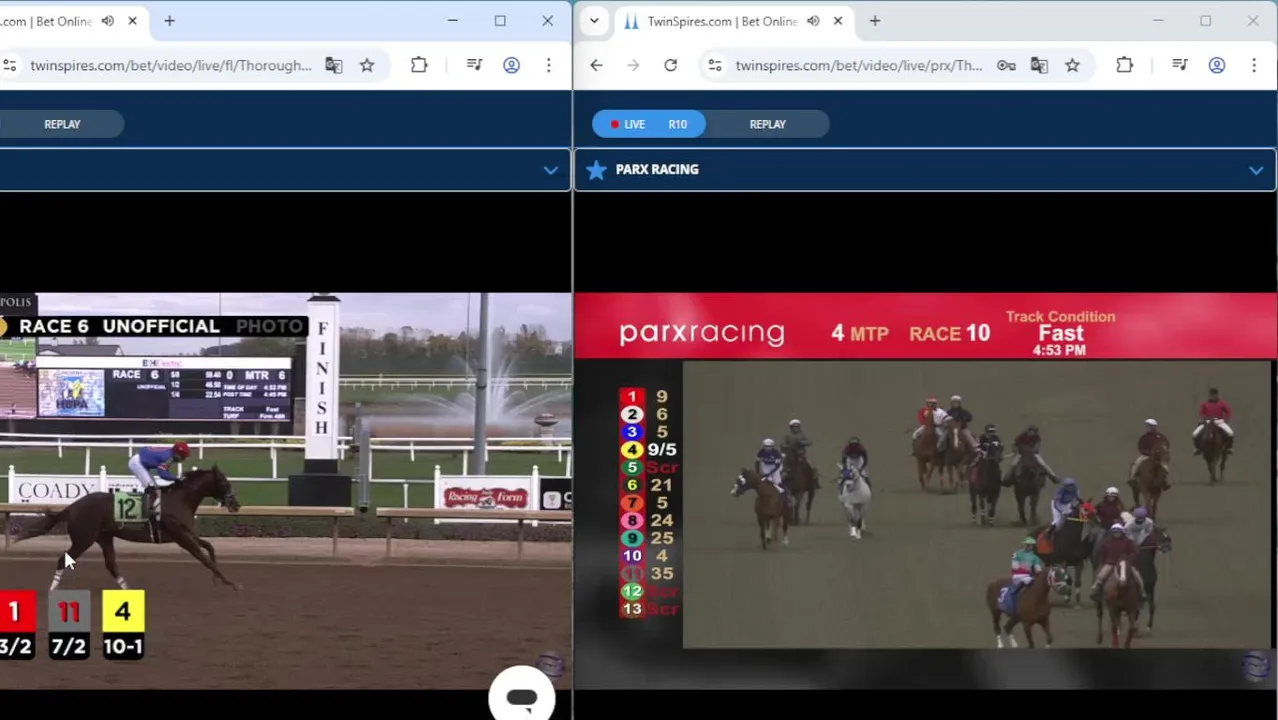Click RACE 6 UNOFFICIAL banner text

(119, 326)
